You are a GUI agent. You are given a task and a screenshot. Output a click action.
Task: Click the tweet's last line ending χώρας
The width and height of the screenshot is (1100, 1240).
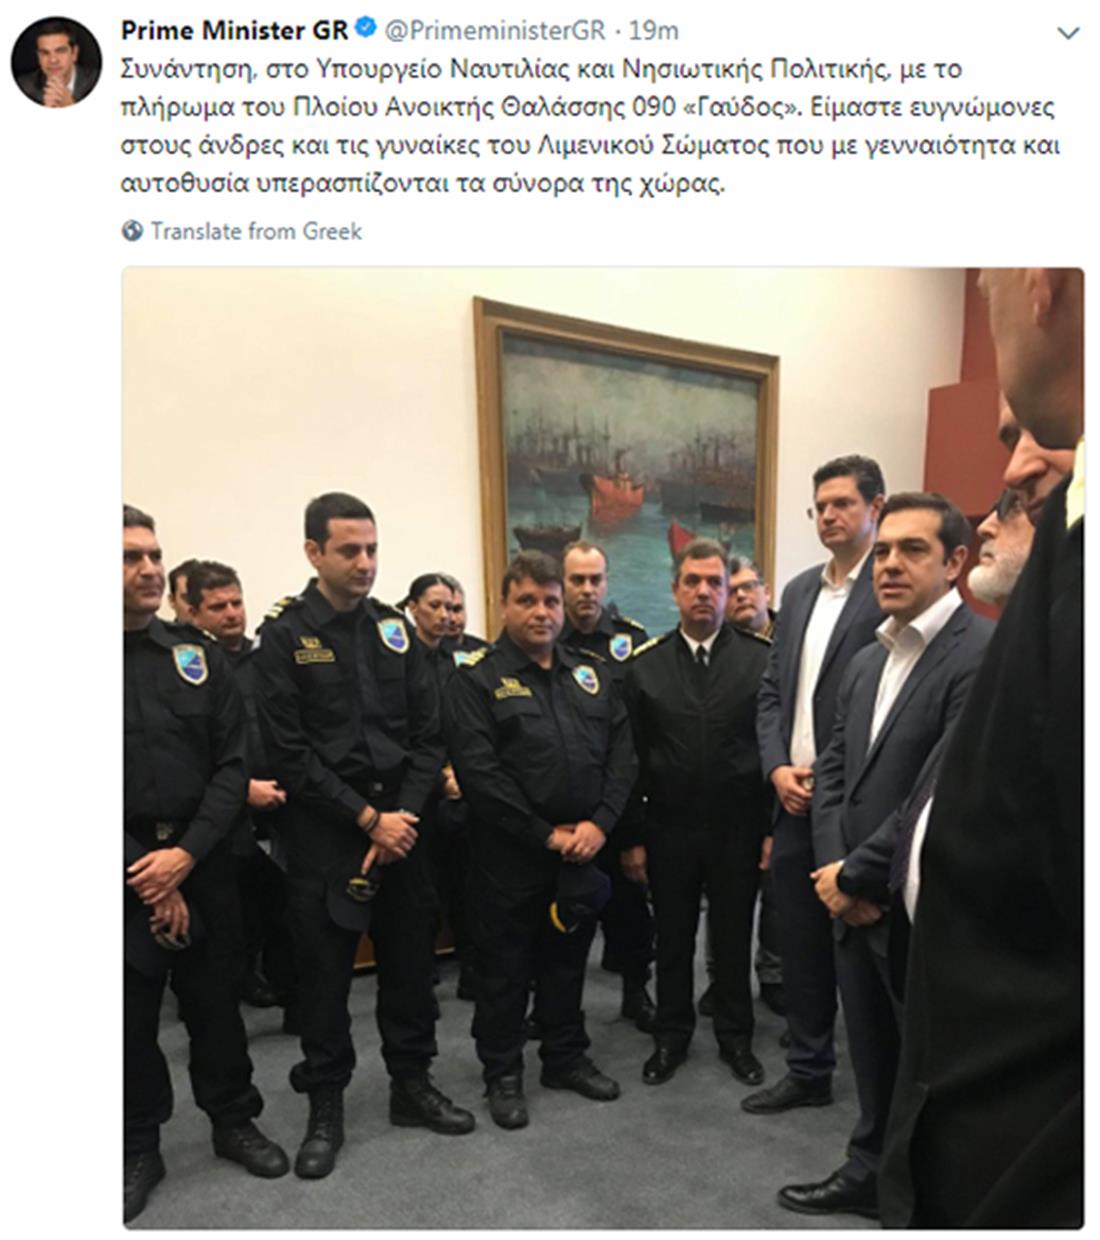421,186
